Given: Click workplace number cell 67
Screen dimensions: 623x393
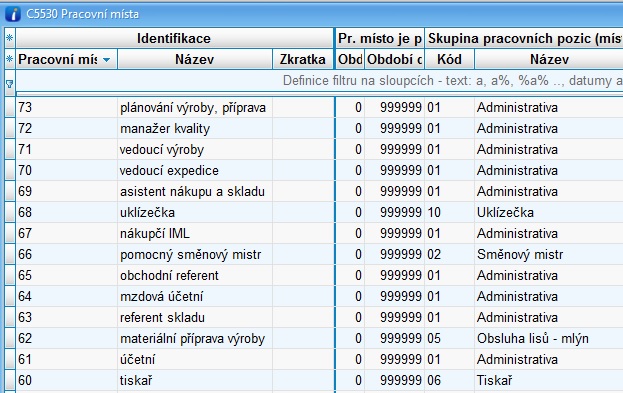Looking at the screenshot, I should (x=66, y=233).
